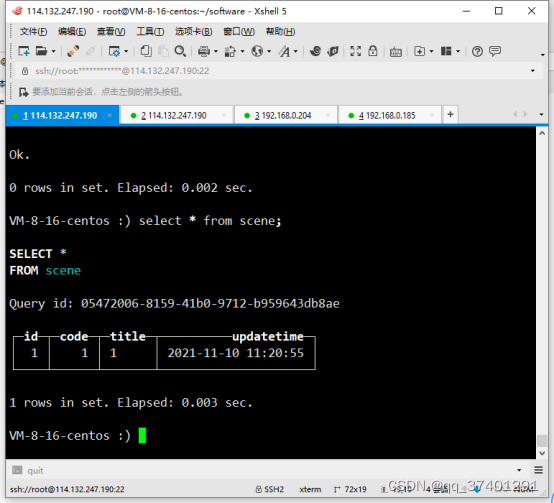
Task: Click the Paste toolbar icon
Action: tap(163, 51)
